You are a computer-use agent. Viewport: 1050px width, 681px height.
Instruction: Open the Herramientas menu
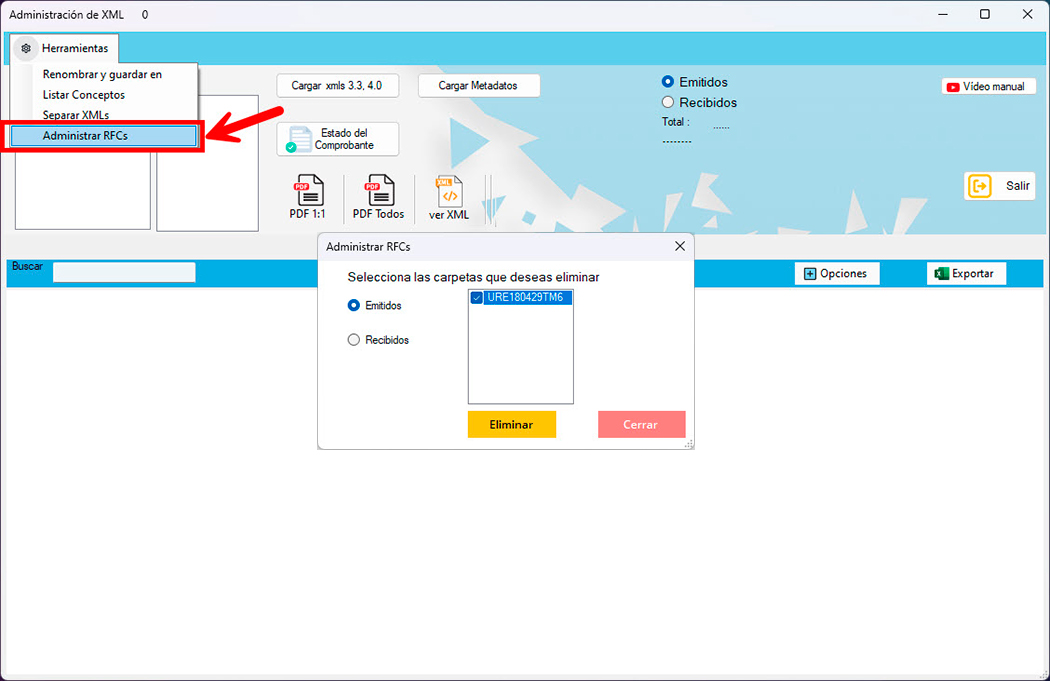(x=65, y=48)
